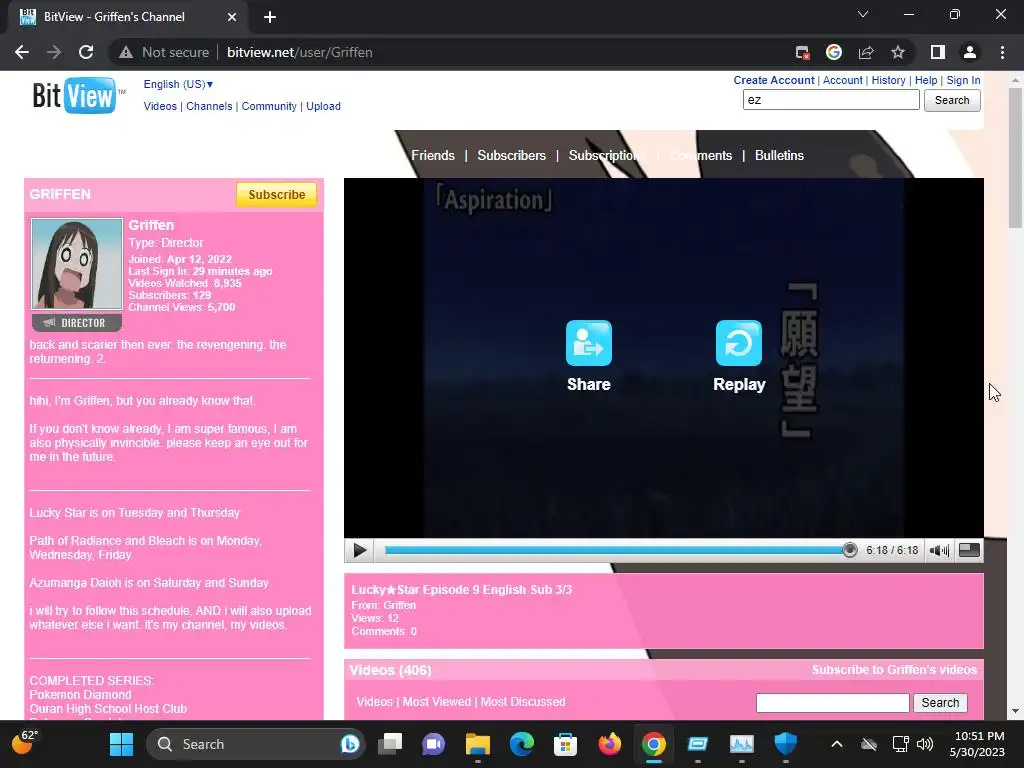
Task: Click the Windows taskbar Search box
Action: pyautogui.click(x=255, y=744)
